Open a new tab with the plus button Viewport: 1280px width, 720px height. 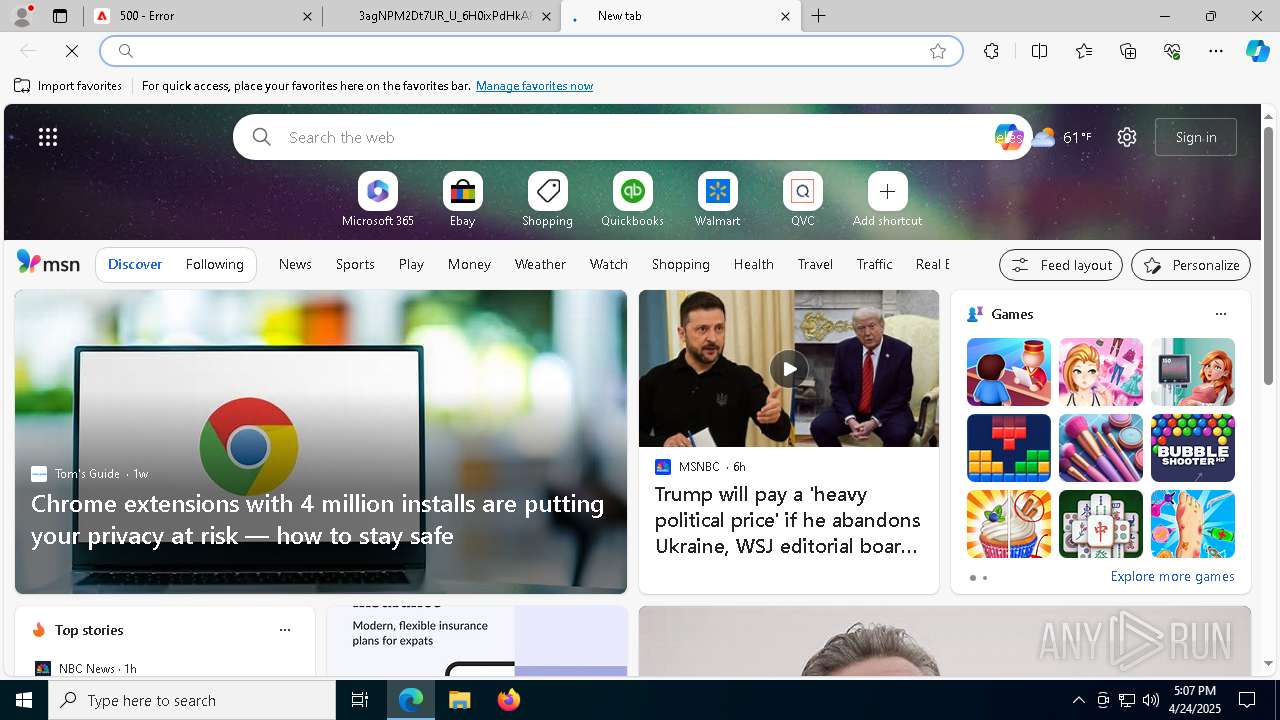819,16
